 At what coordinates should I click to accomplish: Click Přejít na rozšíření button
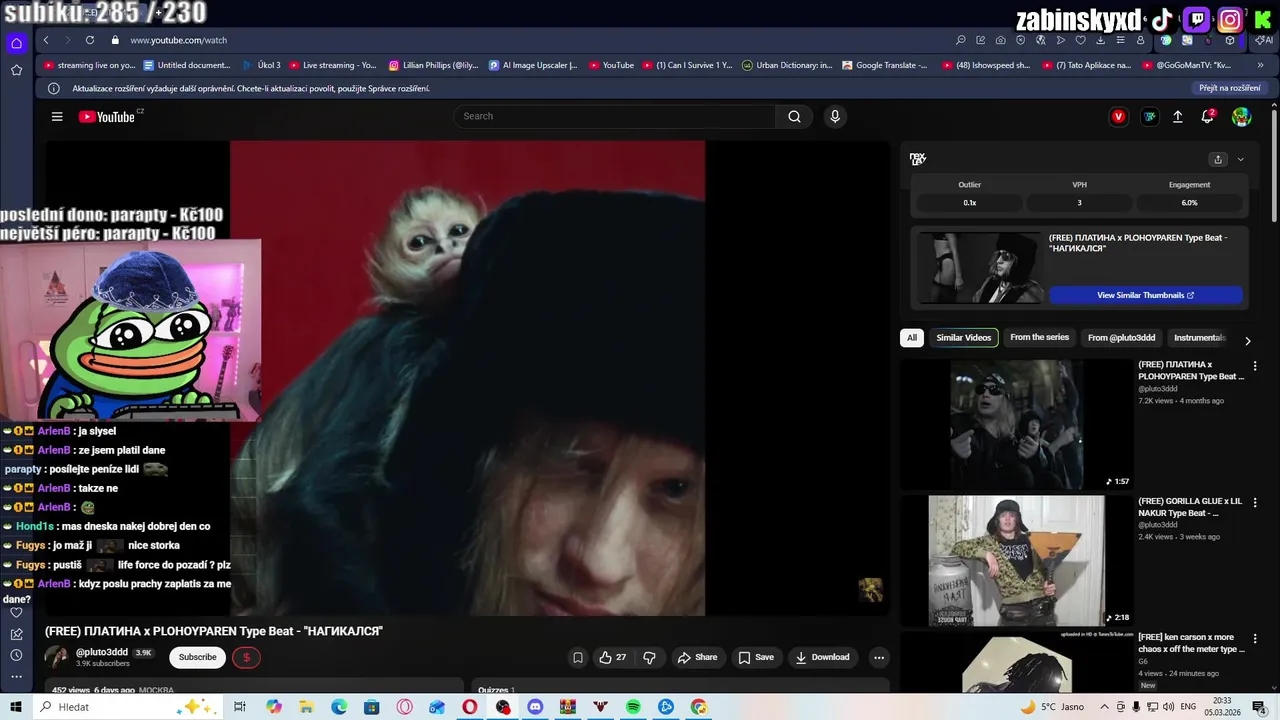pos(1230,88)
